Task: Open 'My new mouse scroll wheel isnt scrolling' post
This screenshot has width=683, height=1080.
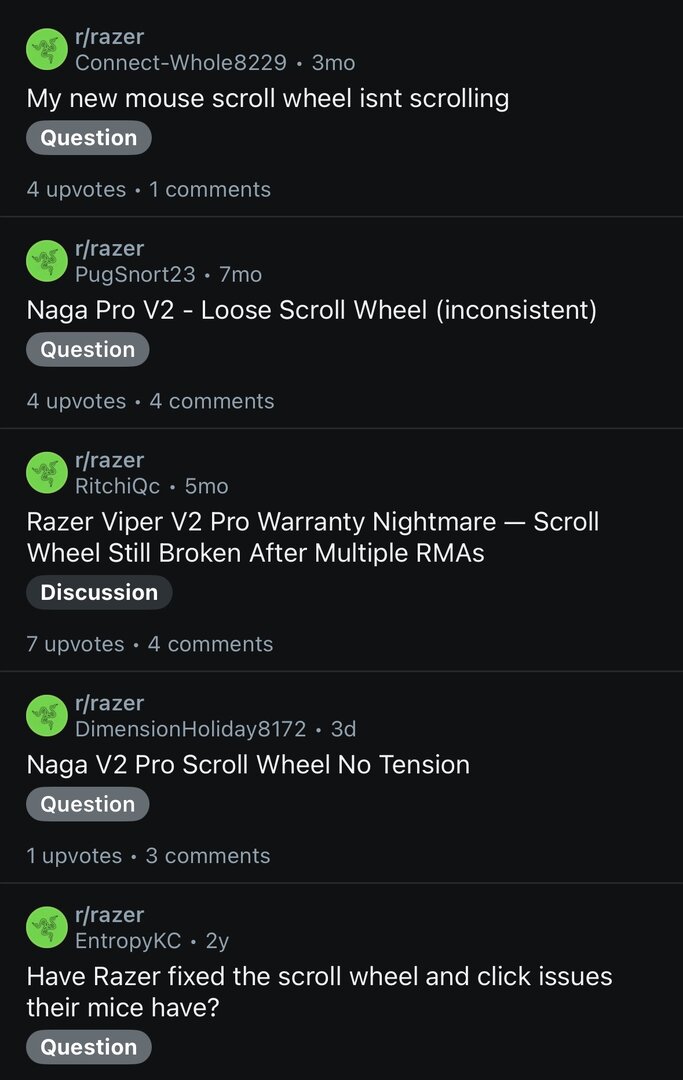Action: pos(267,98)
